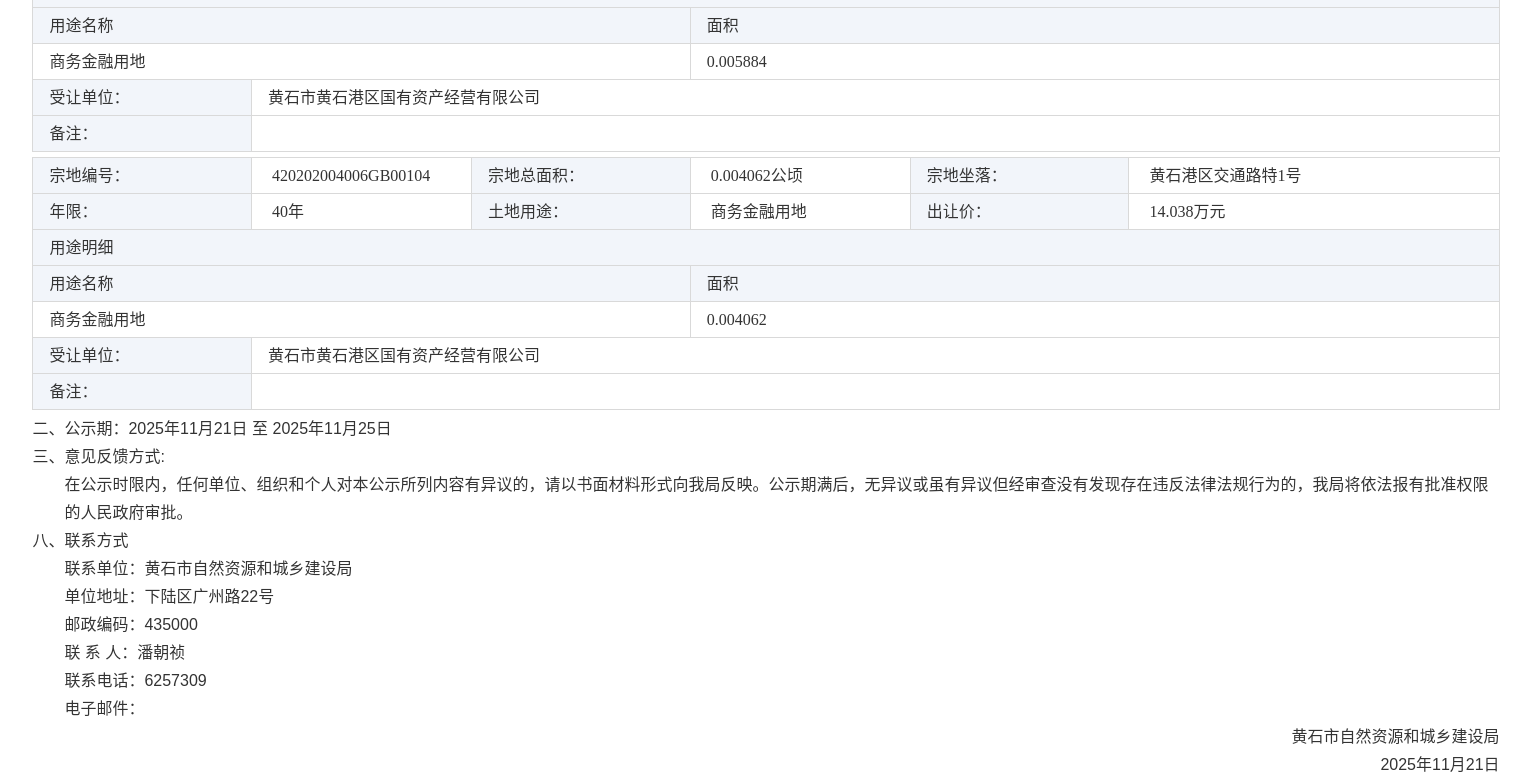Image resolution: width=1523 pixels, height=775 pixels.
Task: Click the 宗地总面积 value 0.004062公顷
Action: pos(756,176)
